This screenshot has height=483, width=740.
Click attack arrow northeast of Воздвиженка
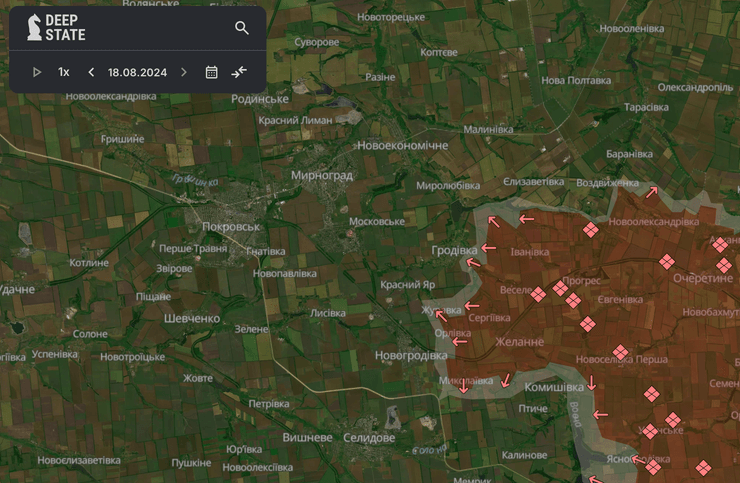[652, 191]
